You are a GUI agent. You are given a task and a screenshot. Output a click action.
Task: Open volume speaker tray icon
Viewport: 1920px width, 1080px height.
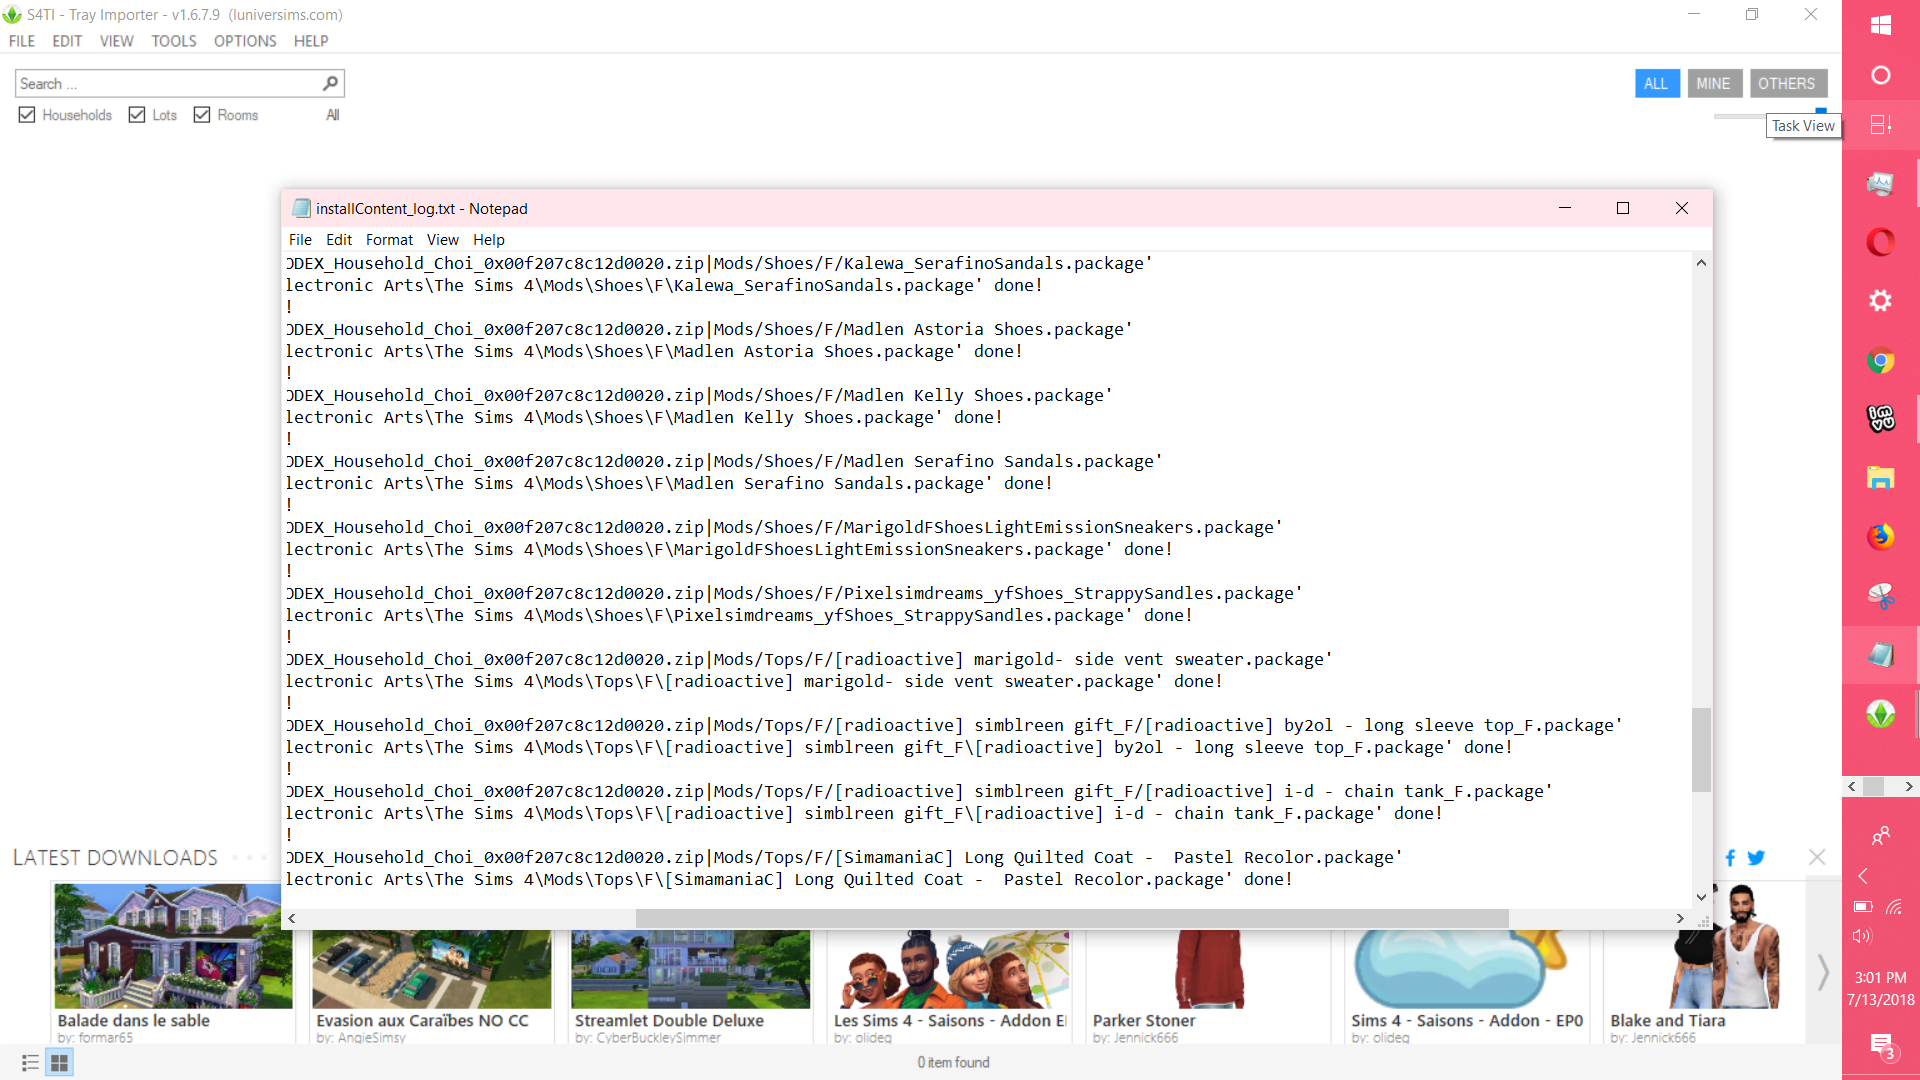pos(1861,936)
